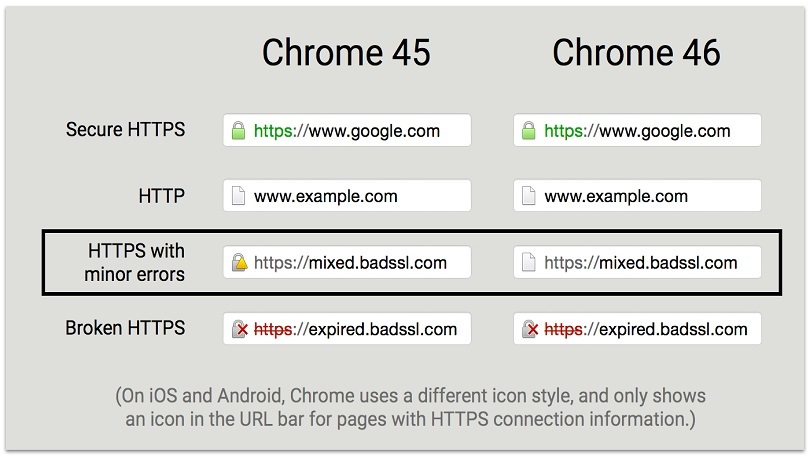Click blank page icon in Chrome 46 mixed.badssl.com bar
This screenshot has height=456, width=810.
coord(529,264)
